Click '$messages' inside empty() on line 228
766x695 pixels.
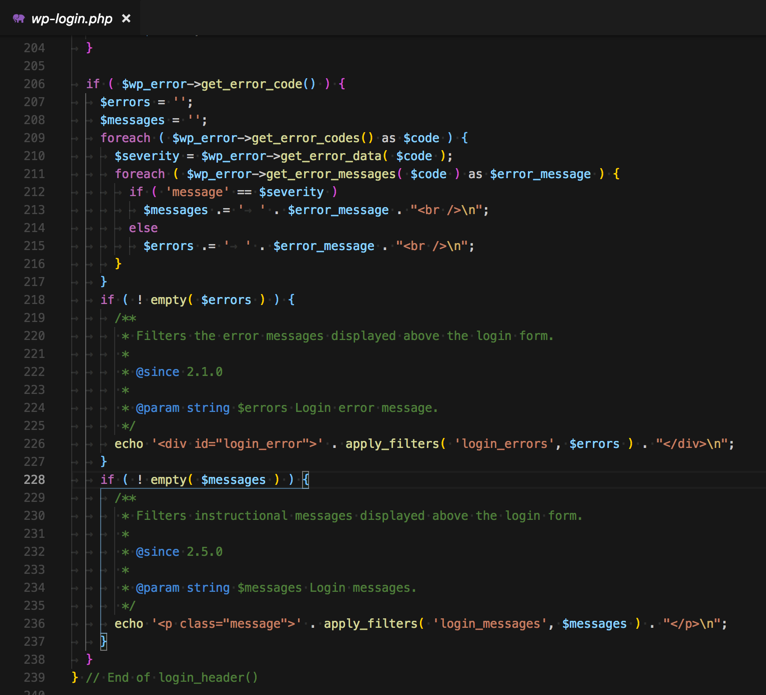pyautogui.click(x=234, y=480)
